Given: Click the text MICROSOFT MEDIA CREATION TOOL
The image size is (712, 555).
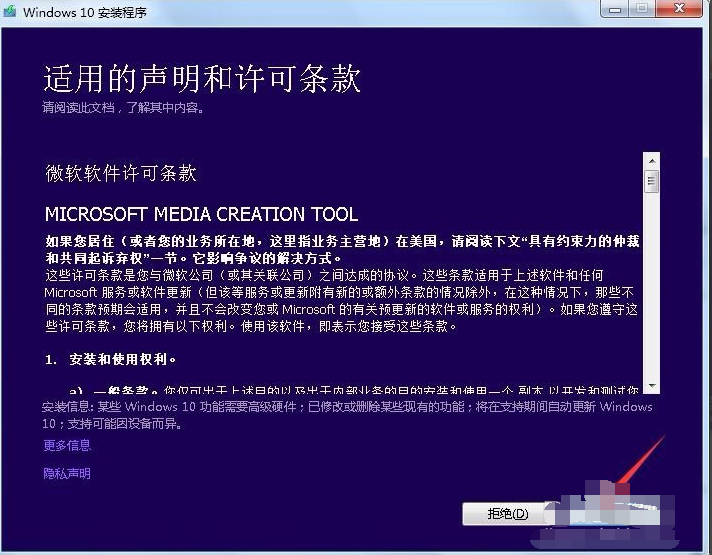Looking at the screenshot, I should click(202, 214).
